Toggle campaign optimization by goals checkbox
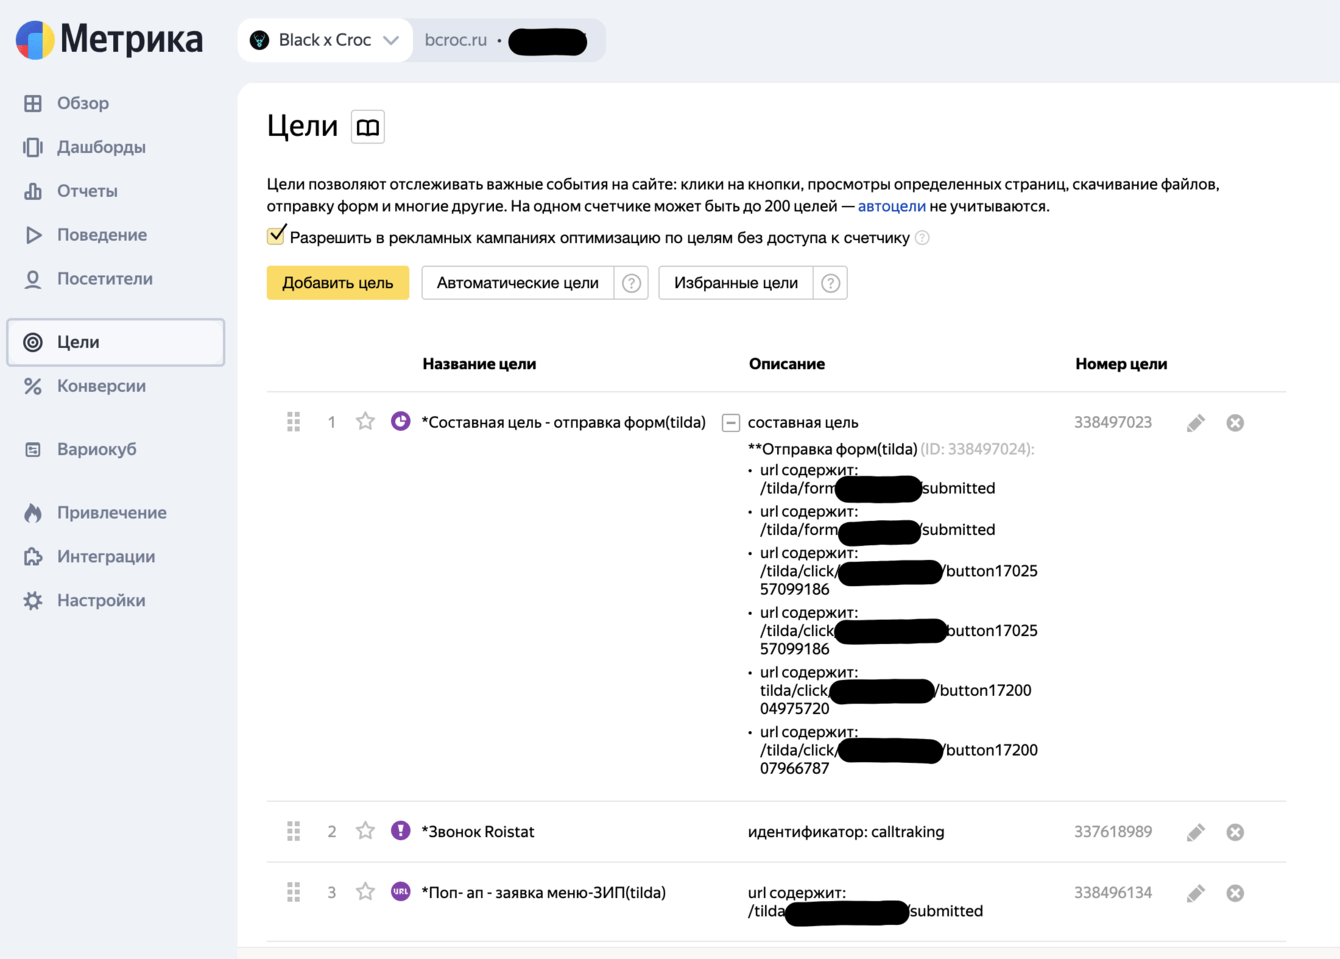Viewport: 1340px width, 959px height. 276,237
